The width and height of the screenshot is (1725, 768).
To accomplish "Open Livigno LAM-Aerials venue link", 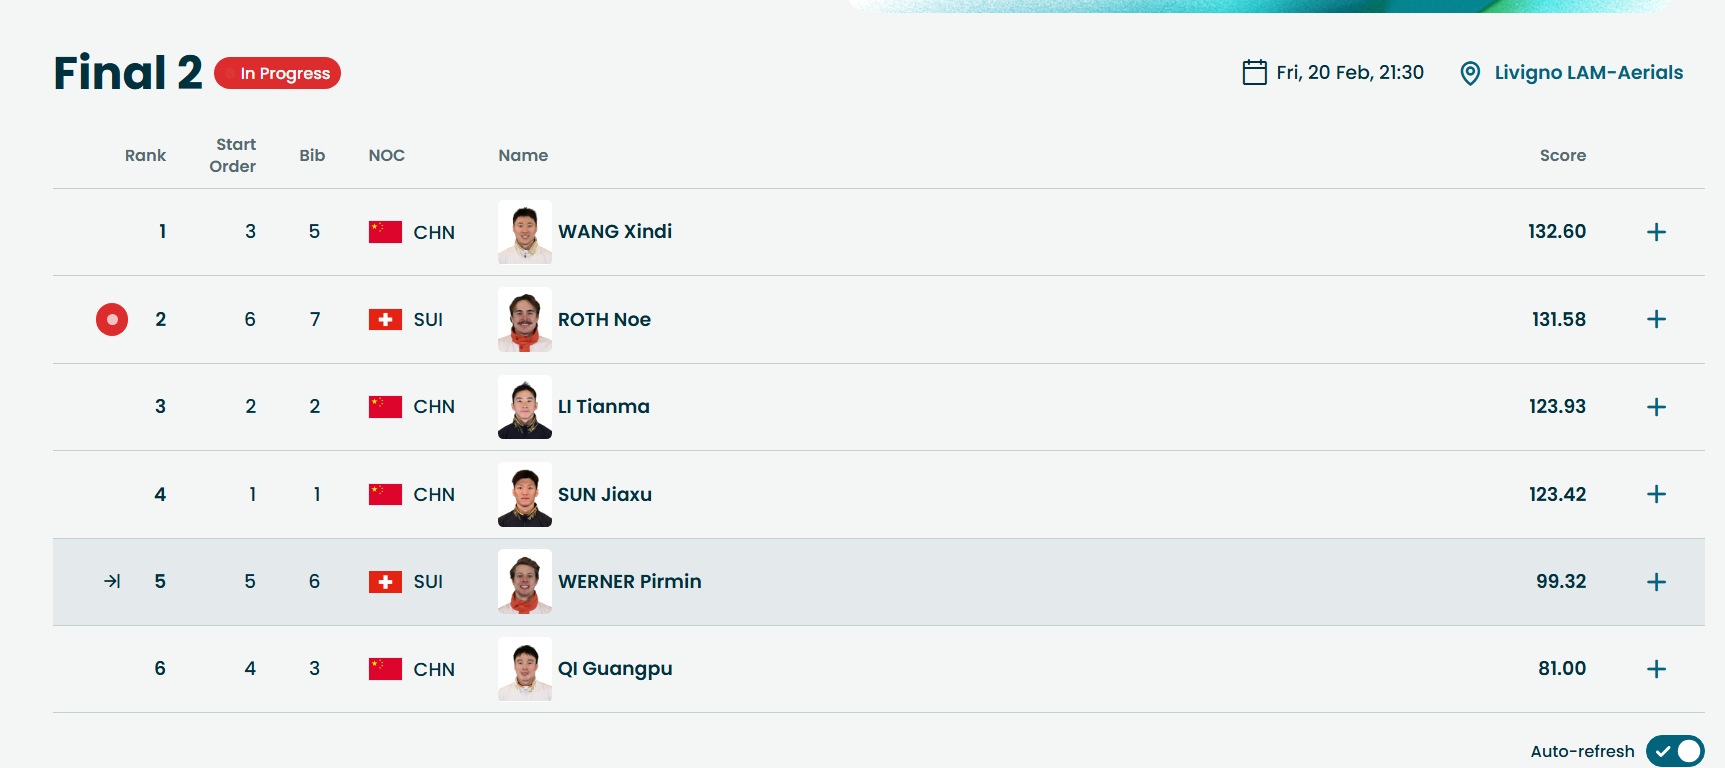I will pyautogui.click(x=1588, y=72).
